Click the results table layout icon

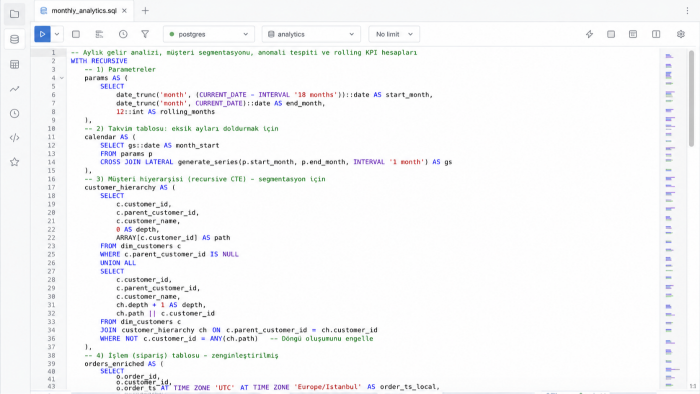click(633, 34)
